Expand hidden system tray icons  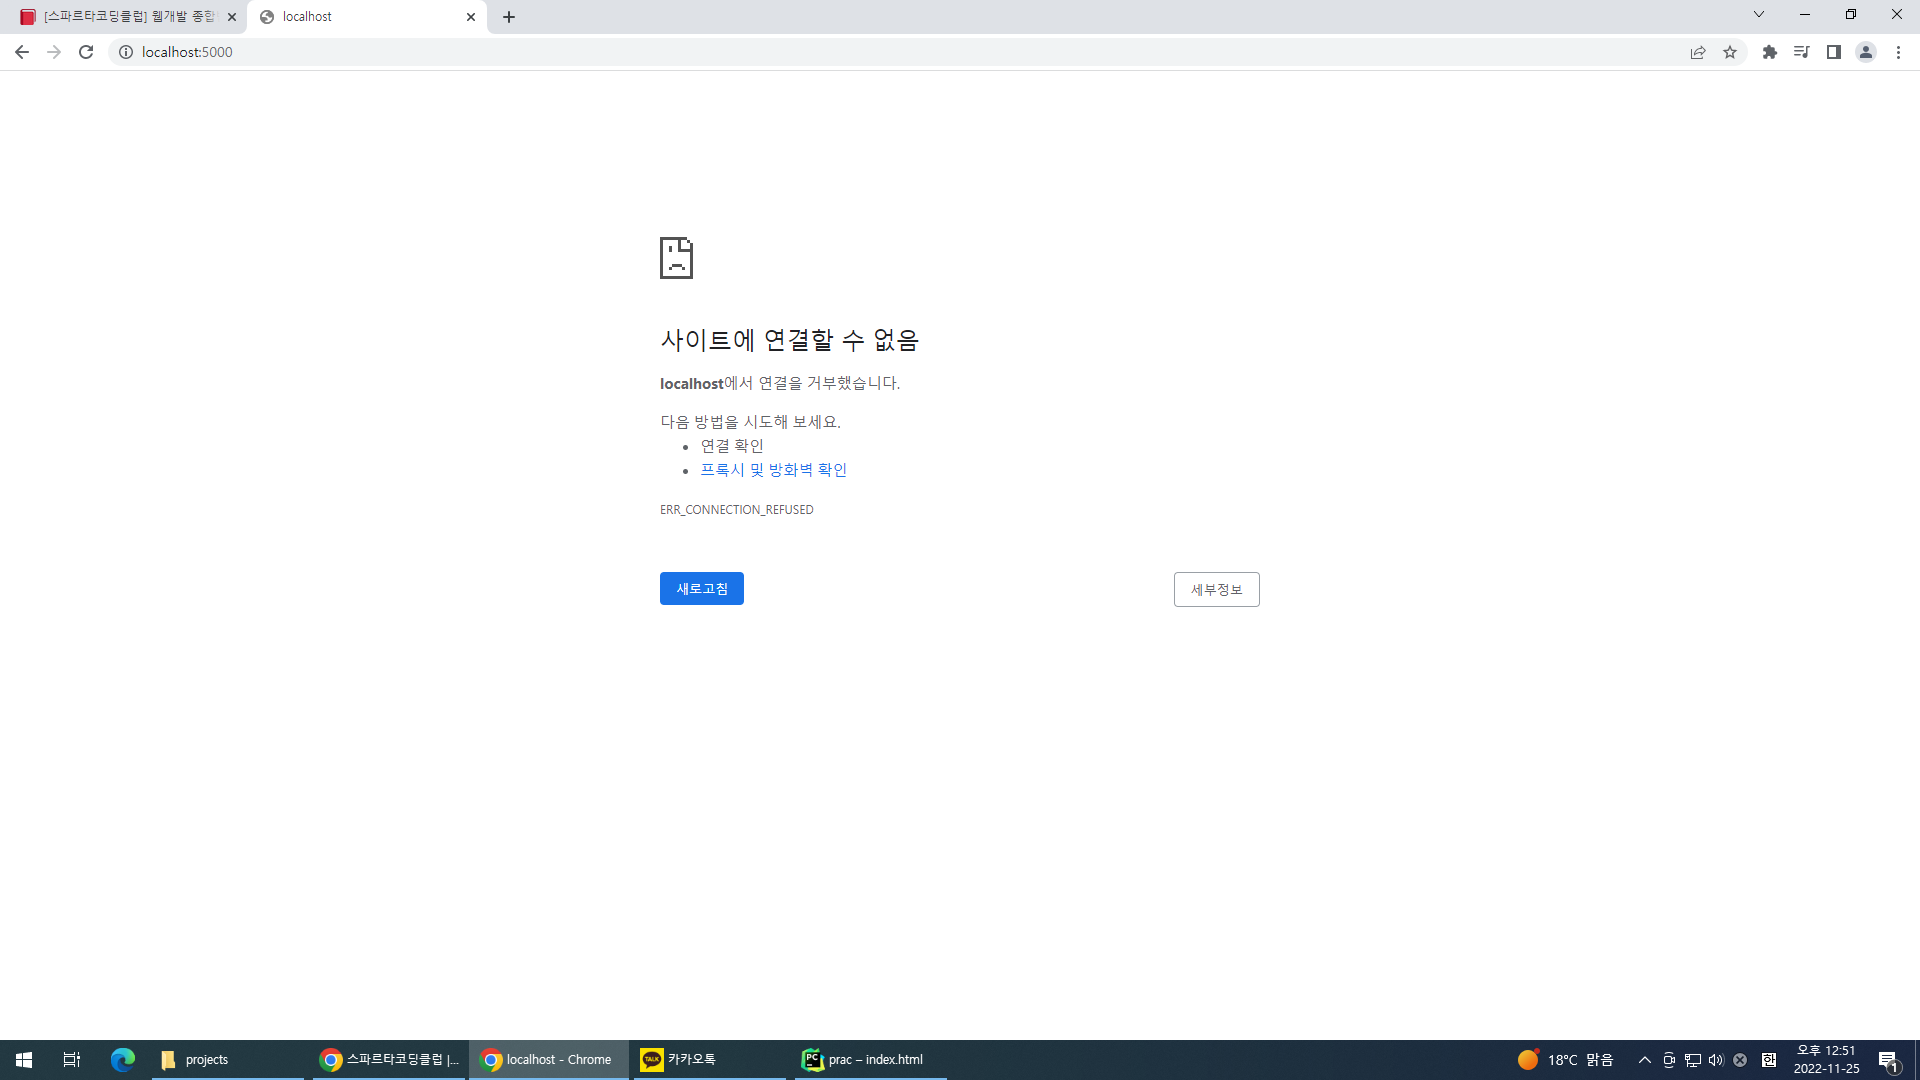[1644, 1060]
